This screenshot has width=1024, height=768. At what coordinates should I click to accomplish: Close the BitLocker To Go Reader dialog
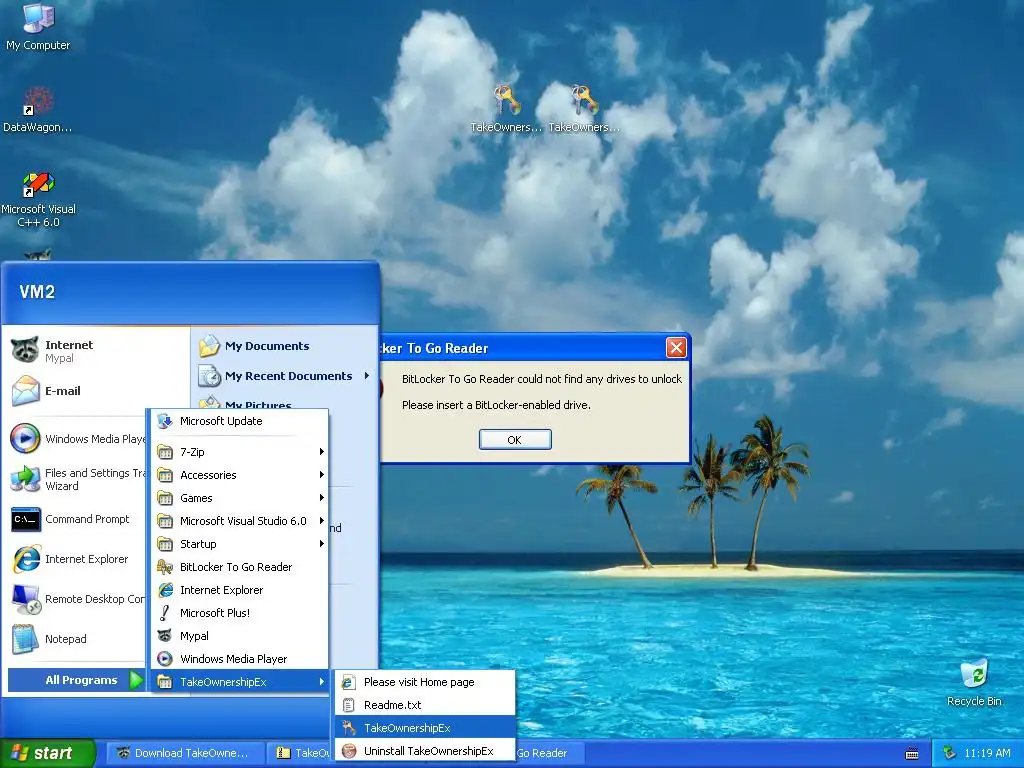[x=676, y=347]
